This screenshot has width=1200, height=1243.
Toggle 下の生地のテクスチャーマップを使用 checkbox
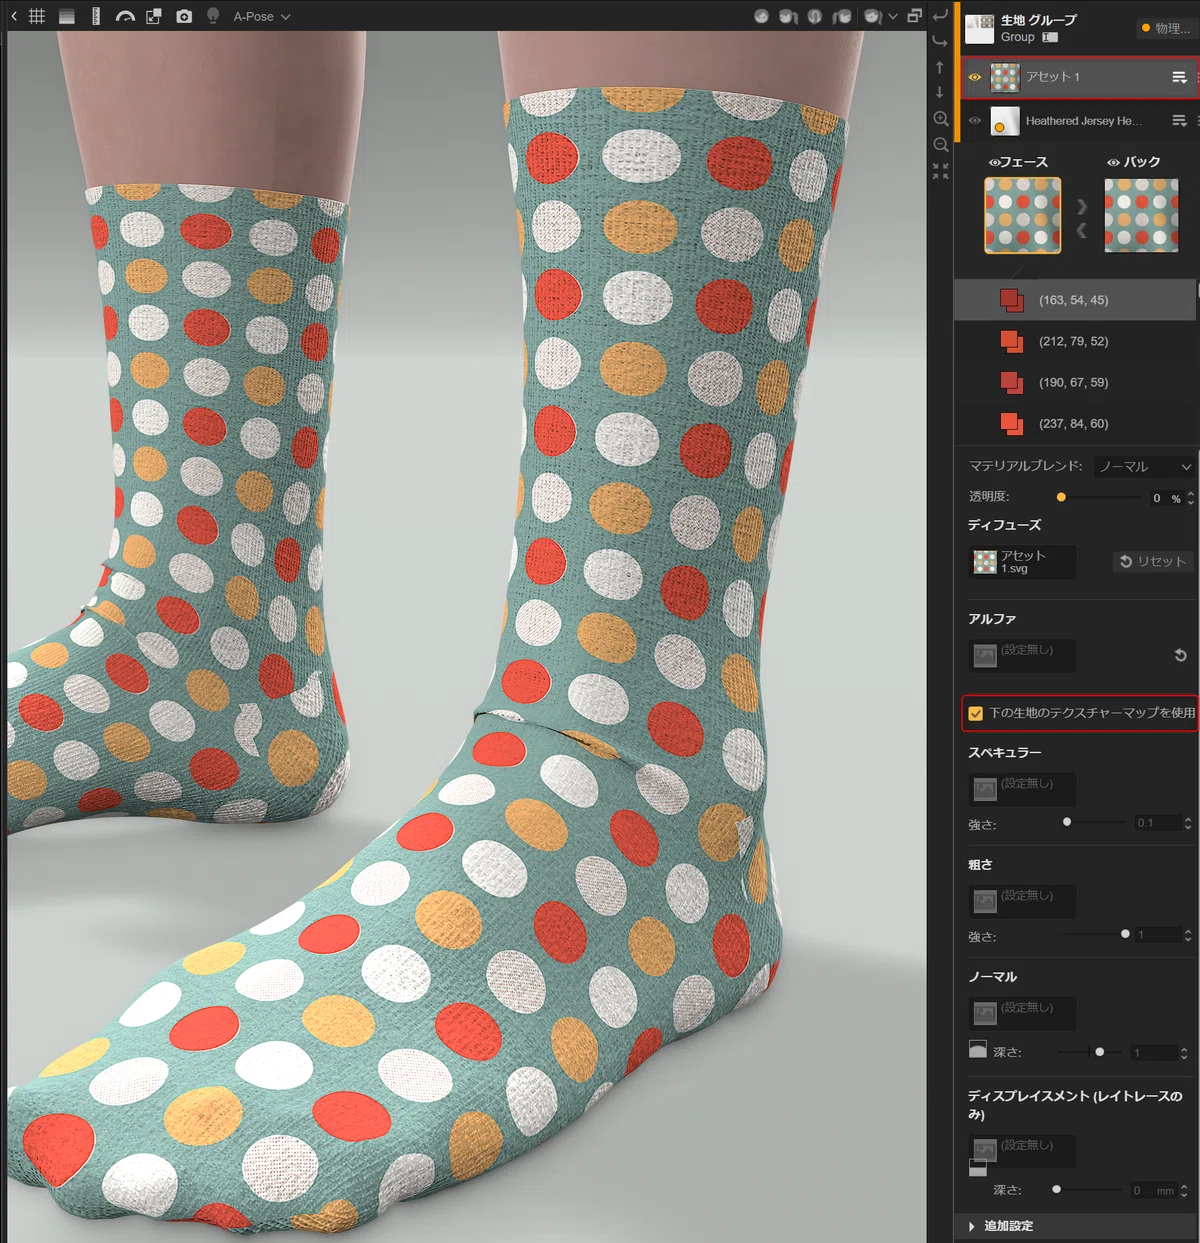tap(976, 713)
